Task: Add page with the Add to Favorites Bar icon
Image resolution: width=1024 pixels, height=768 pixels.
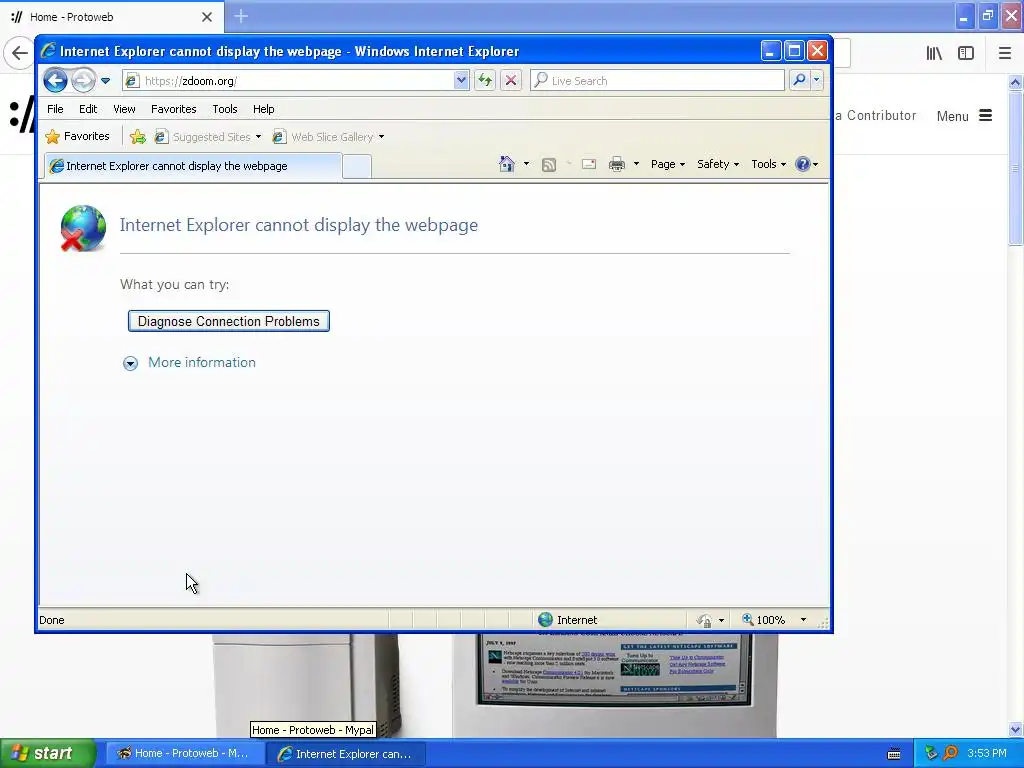Action: 138,136
